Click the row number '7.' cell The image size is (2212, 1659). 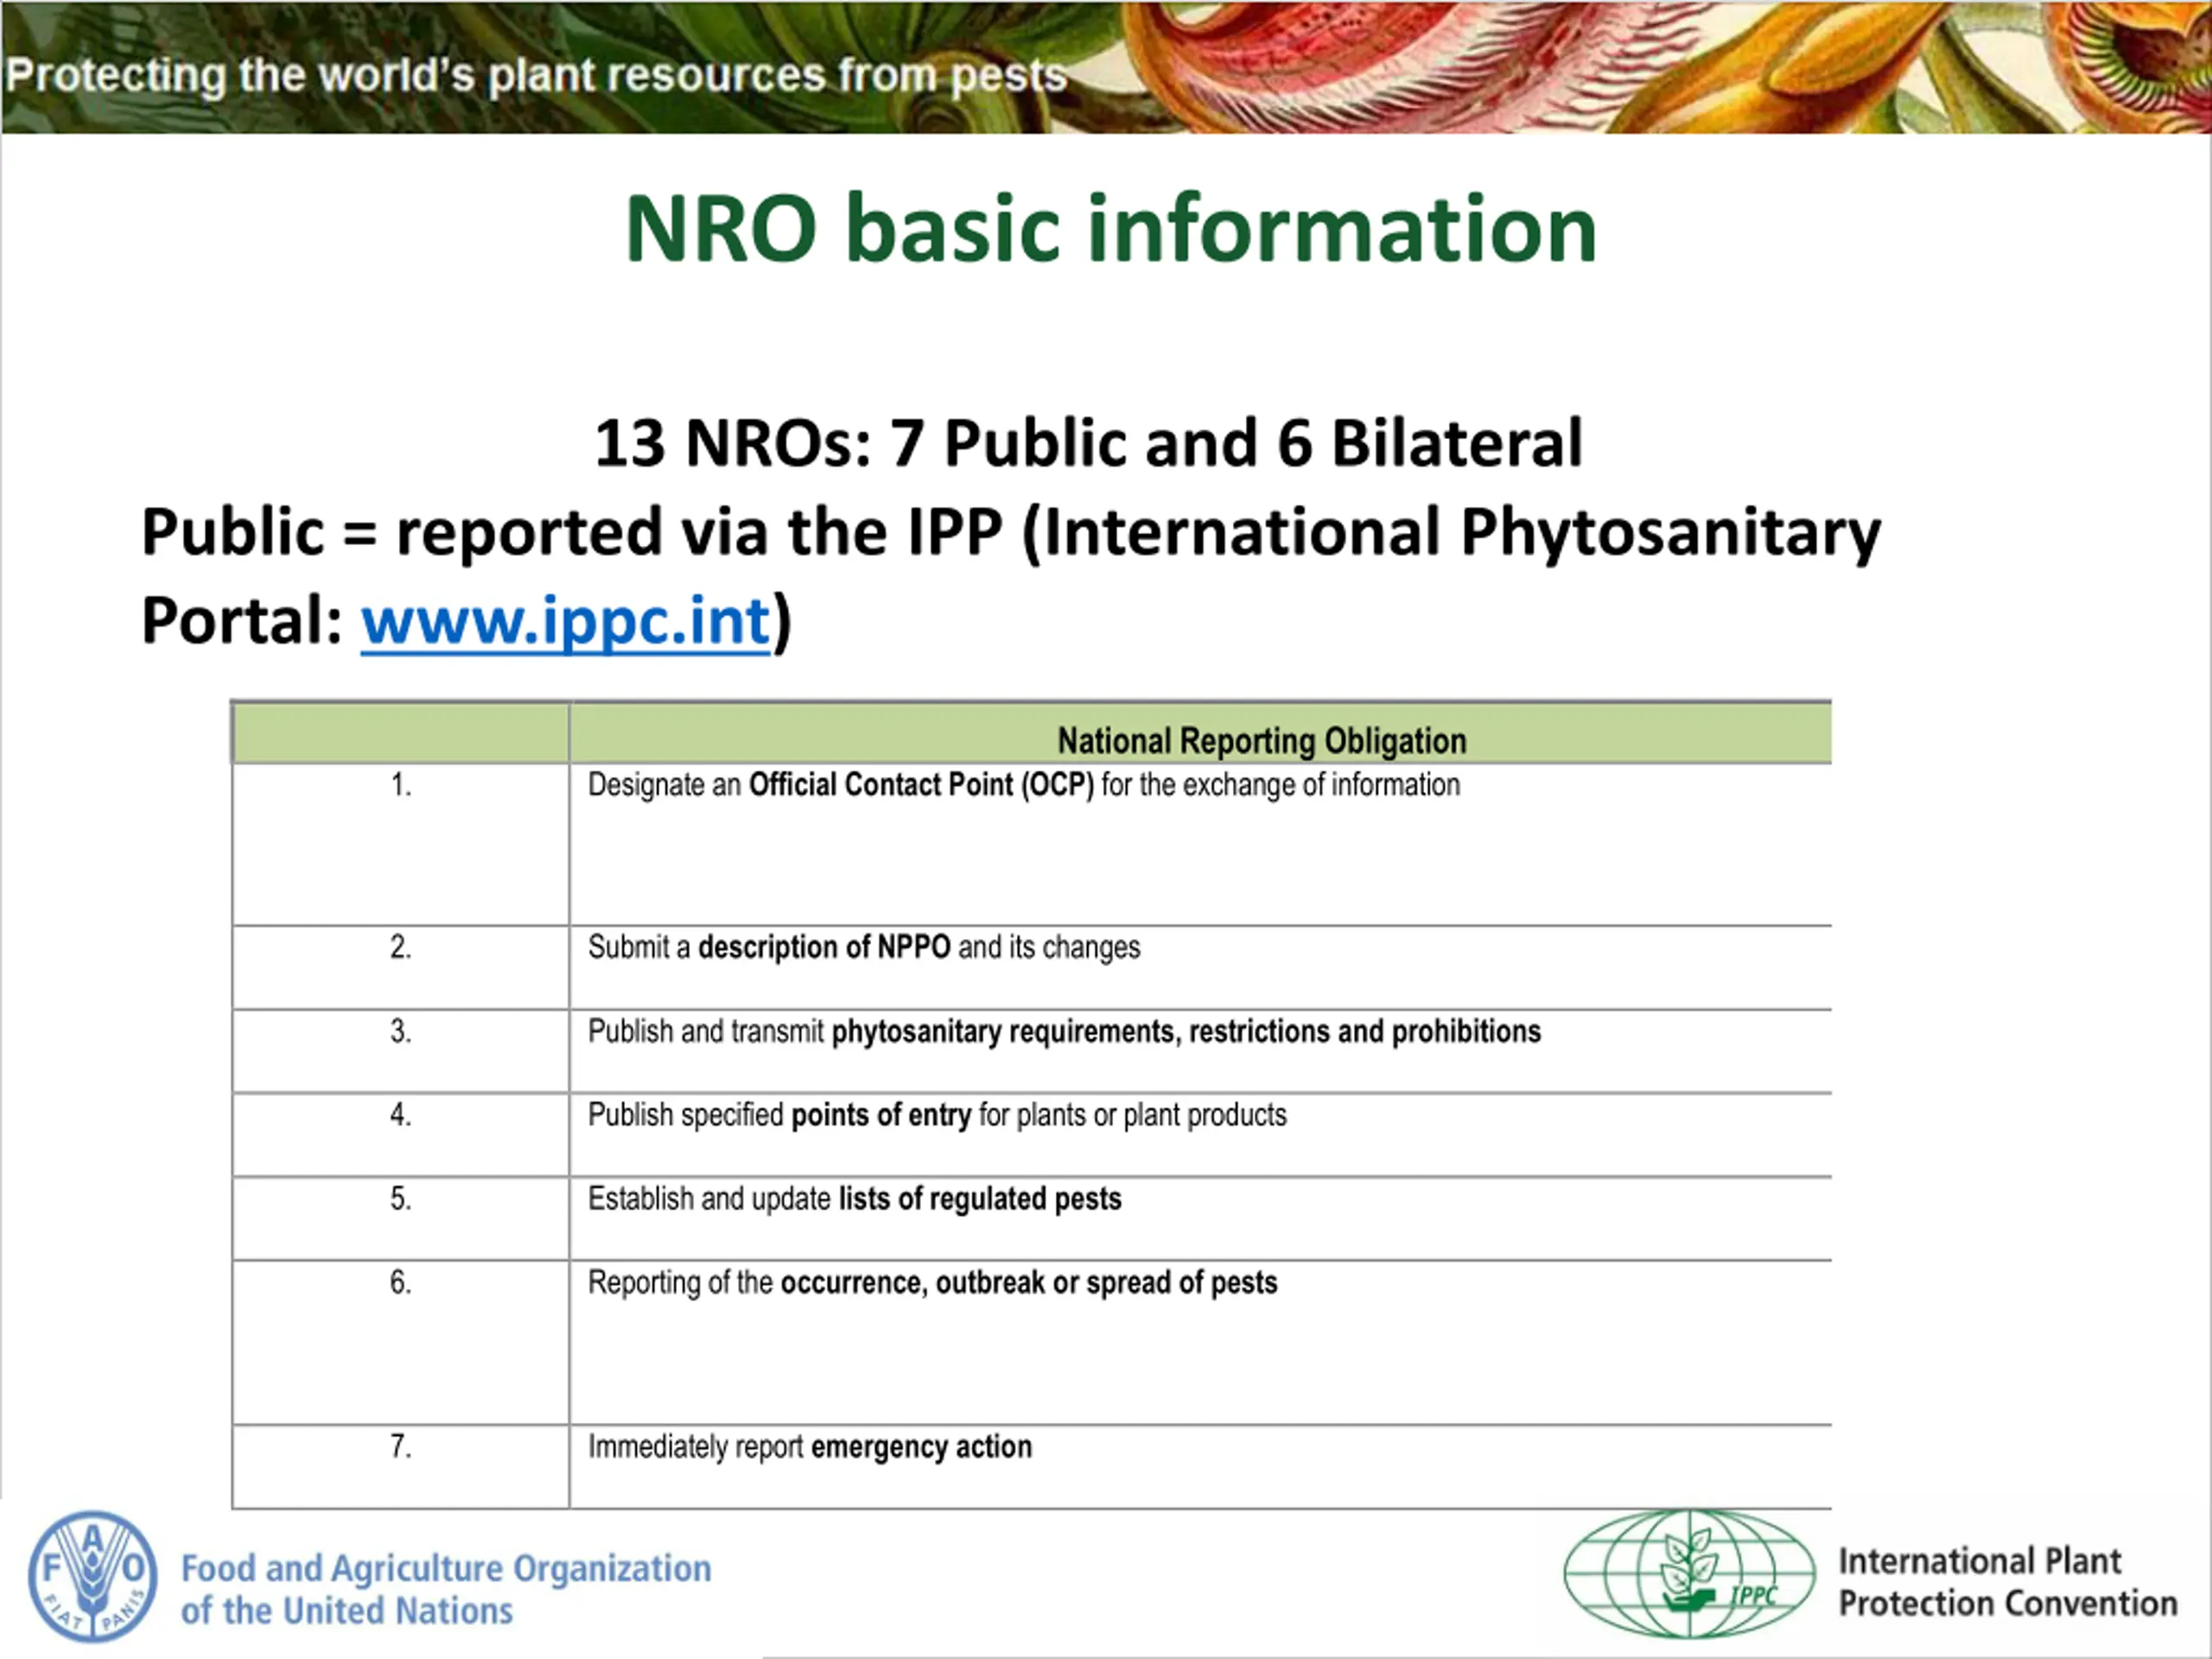[x=401, y=1467]
